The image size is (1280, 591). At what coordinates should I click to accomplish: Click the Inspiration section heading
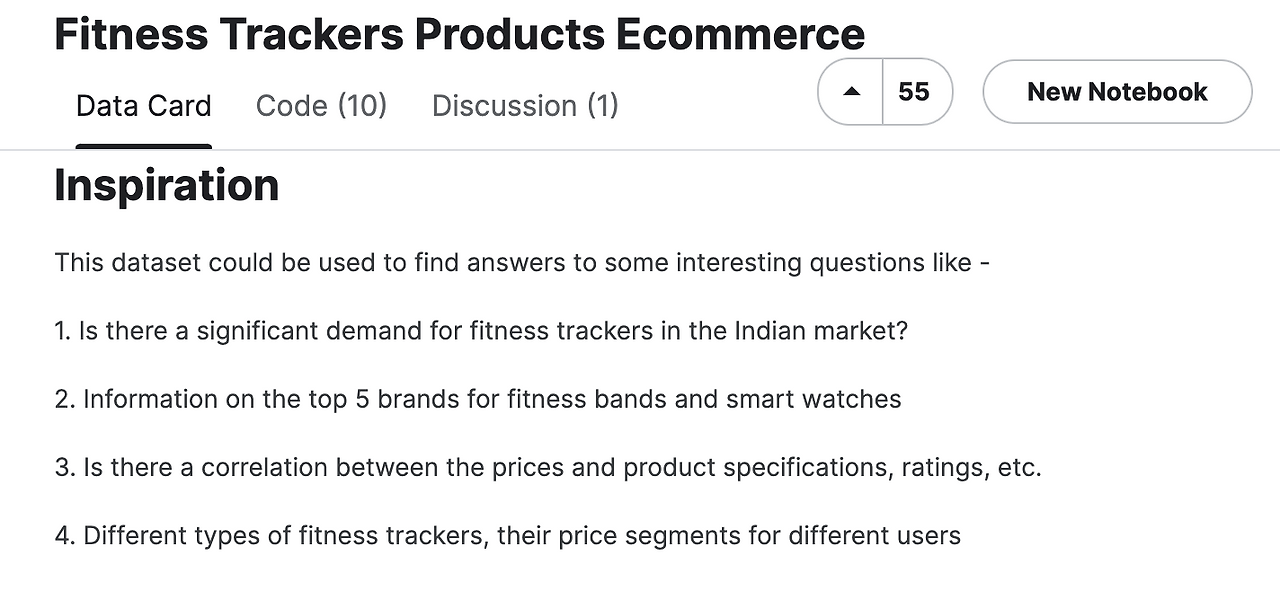[x=166, y=186]
